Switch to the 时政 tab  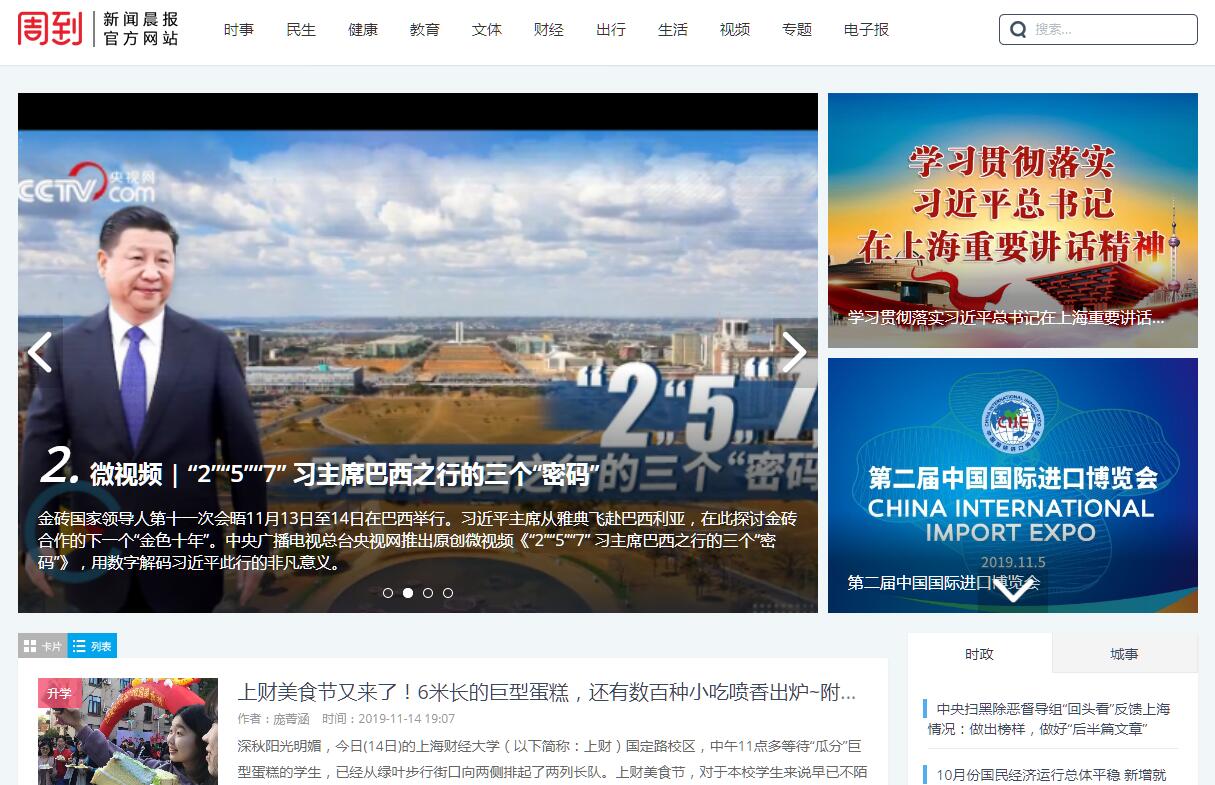point(980,654)
